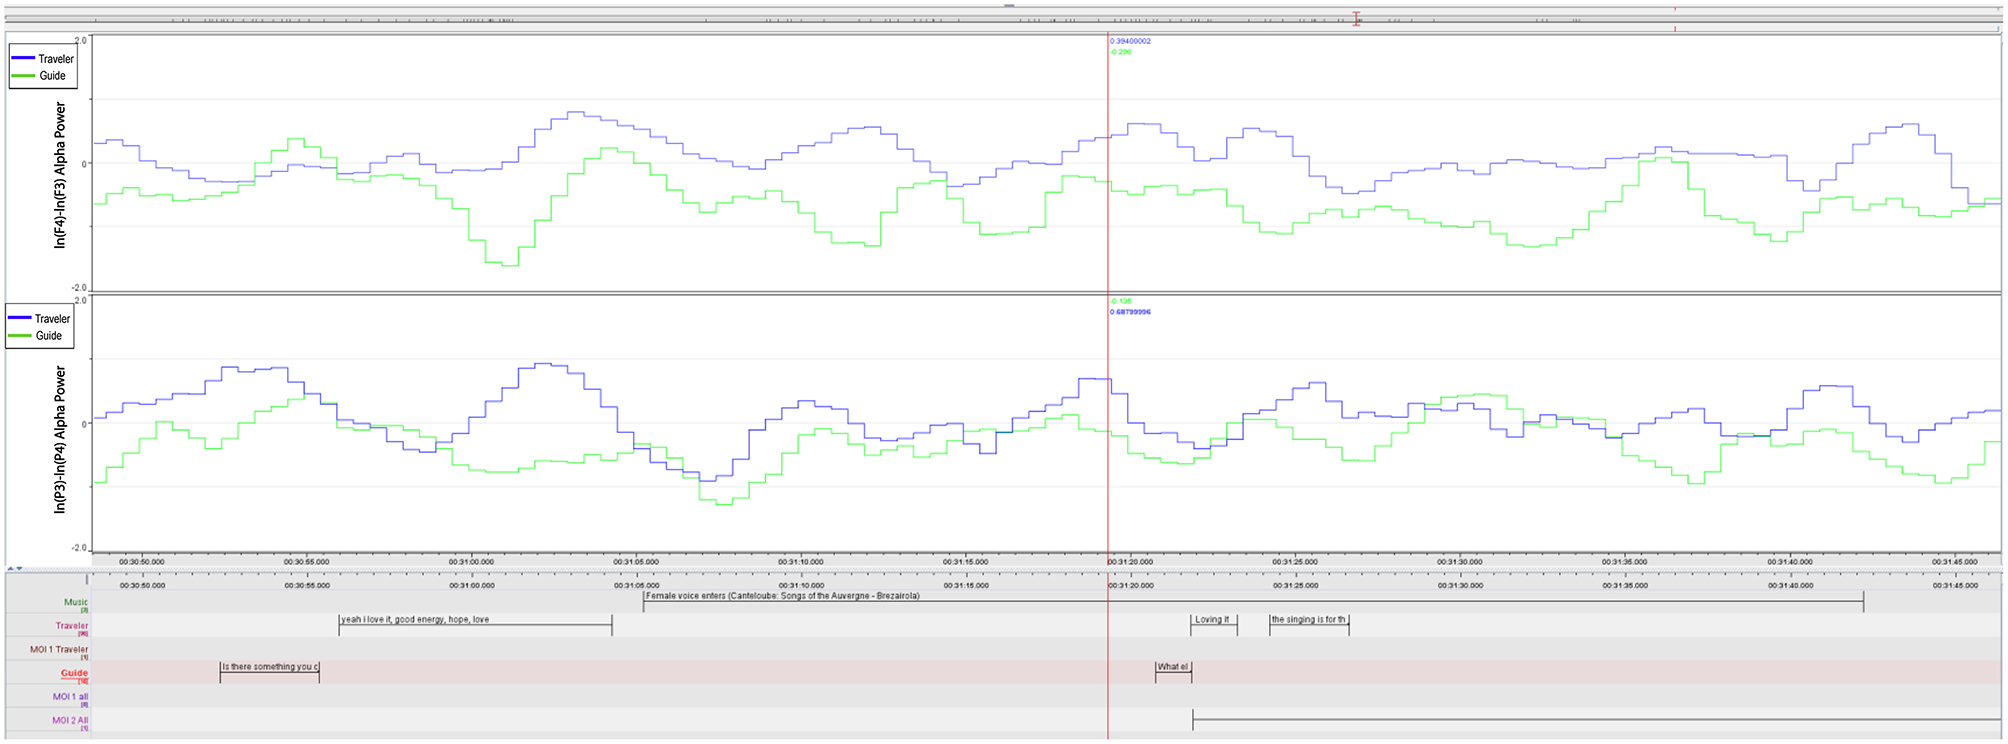Screen dimensions: 2008x744
Task: Select the MOI 1 all tier
Action: (x=70, y=696)
